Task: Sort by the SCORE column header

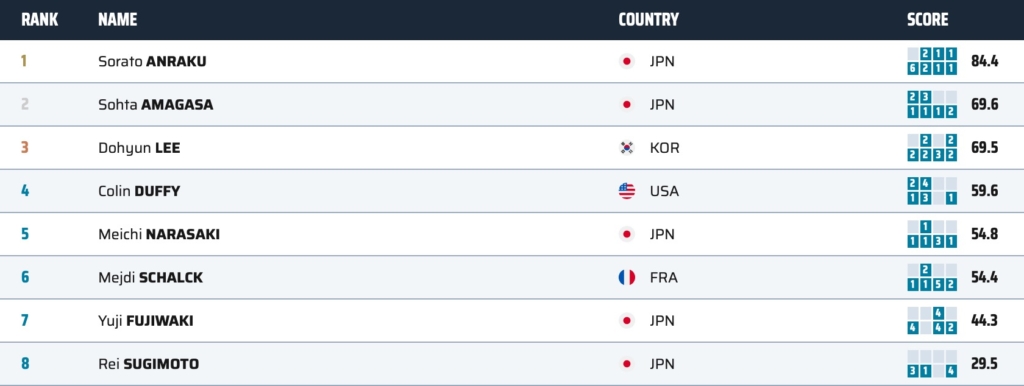Action: 927,20
